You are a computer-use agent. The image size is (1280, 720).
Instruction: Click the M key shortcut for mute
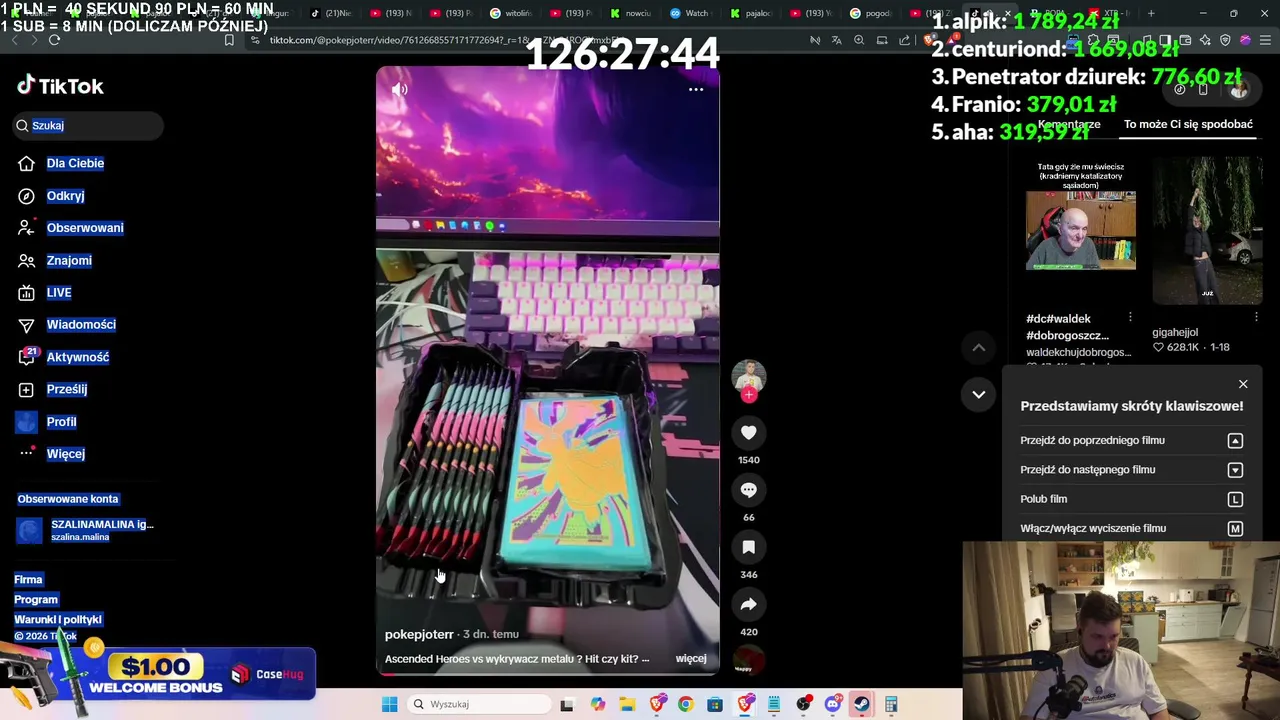[x=1235, y=529]
